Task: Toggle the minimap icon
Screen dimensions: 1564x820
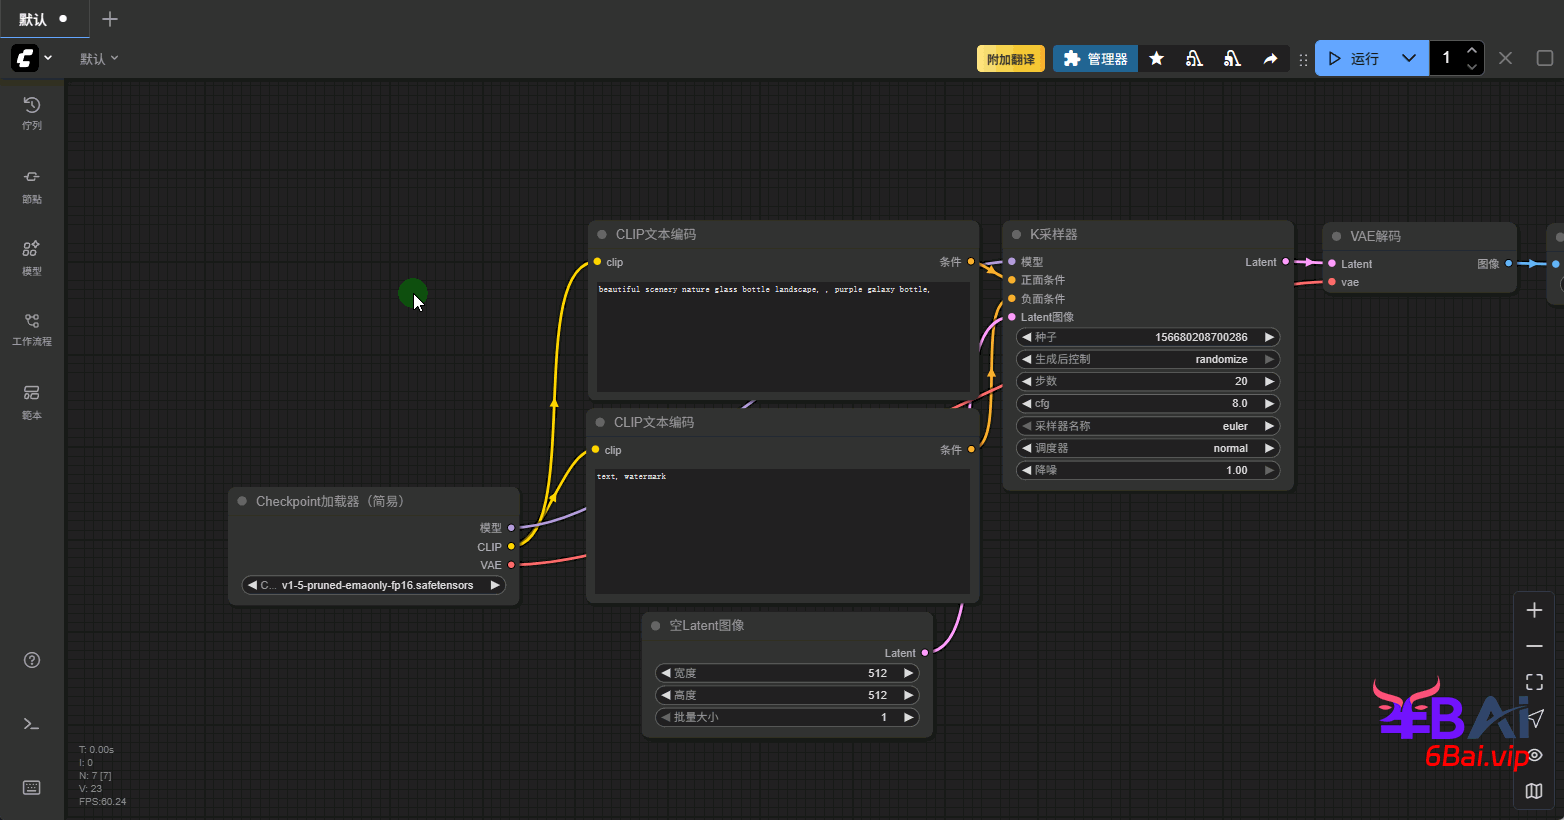Action: (x=1534, y=791)
